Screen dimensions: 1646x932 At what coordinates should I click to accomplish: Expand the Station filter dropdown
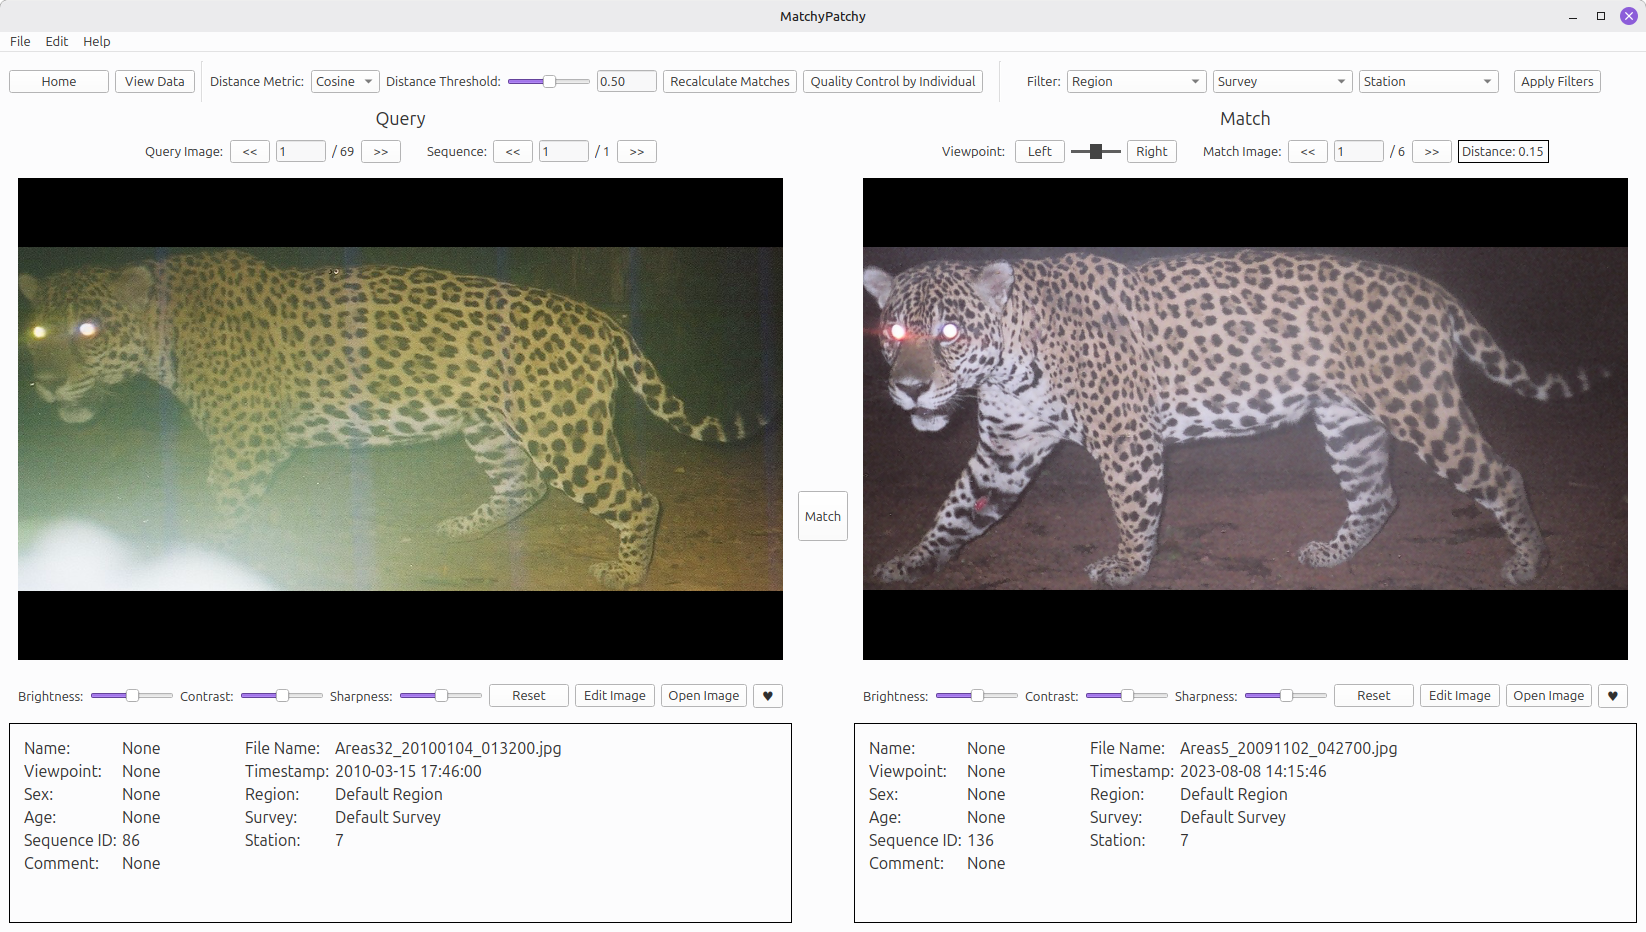point(1429,82)
